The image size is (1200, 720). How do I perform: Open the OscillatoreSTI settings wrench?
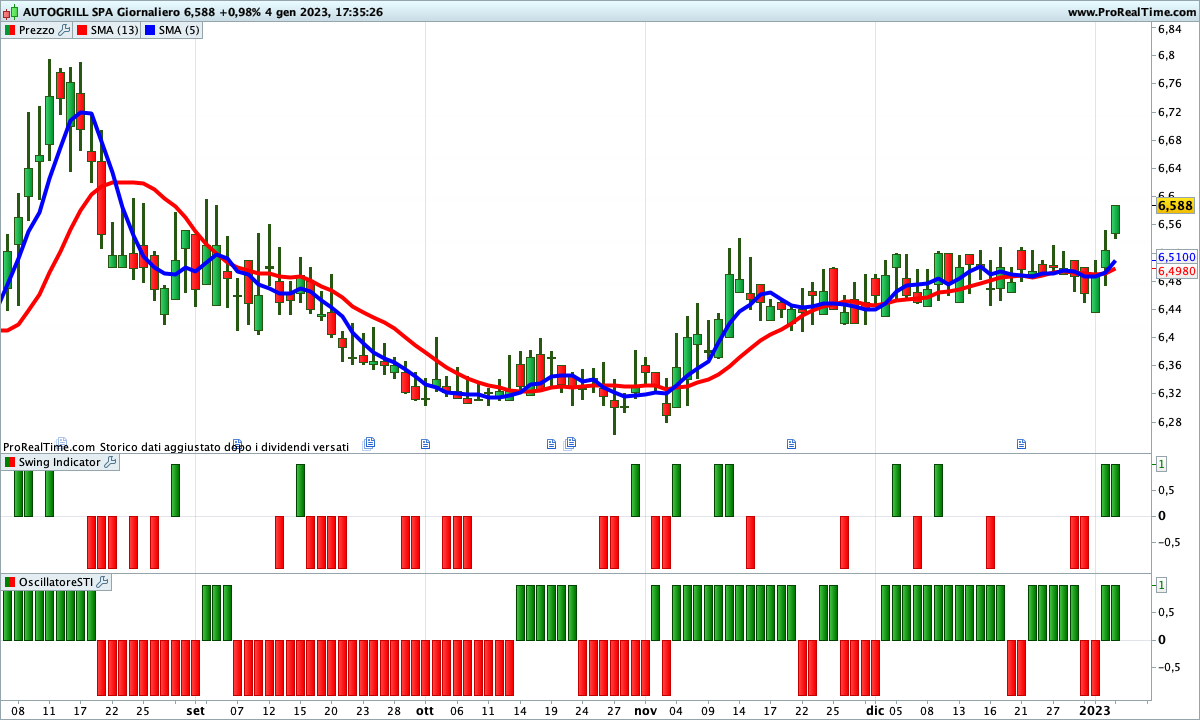[102, 581]
